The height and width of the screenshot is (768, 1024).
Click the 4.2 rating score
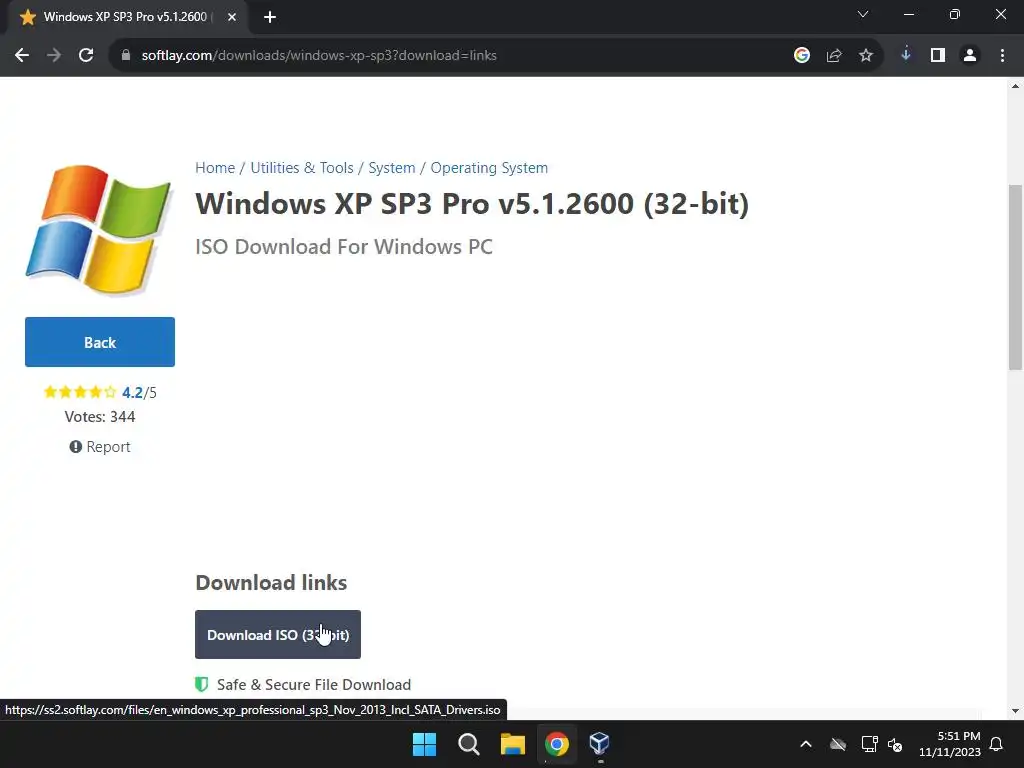[132, 392]
